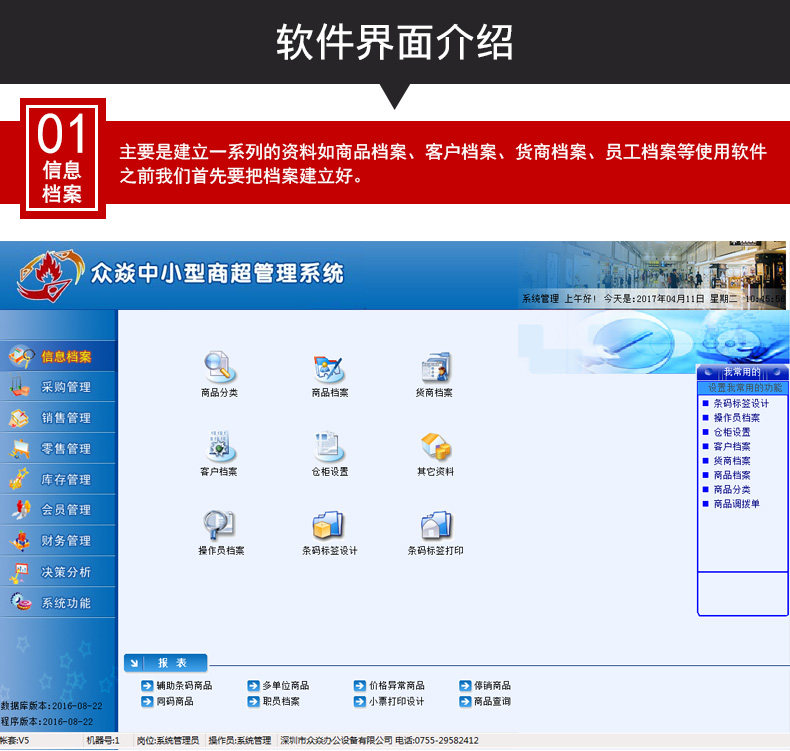Select 销售管理 in the sidebar
This screenshot has width=790, height=751.
click(x=58, y=418)
